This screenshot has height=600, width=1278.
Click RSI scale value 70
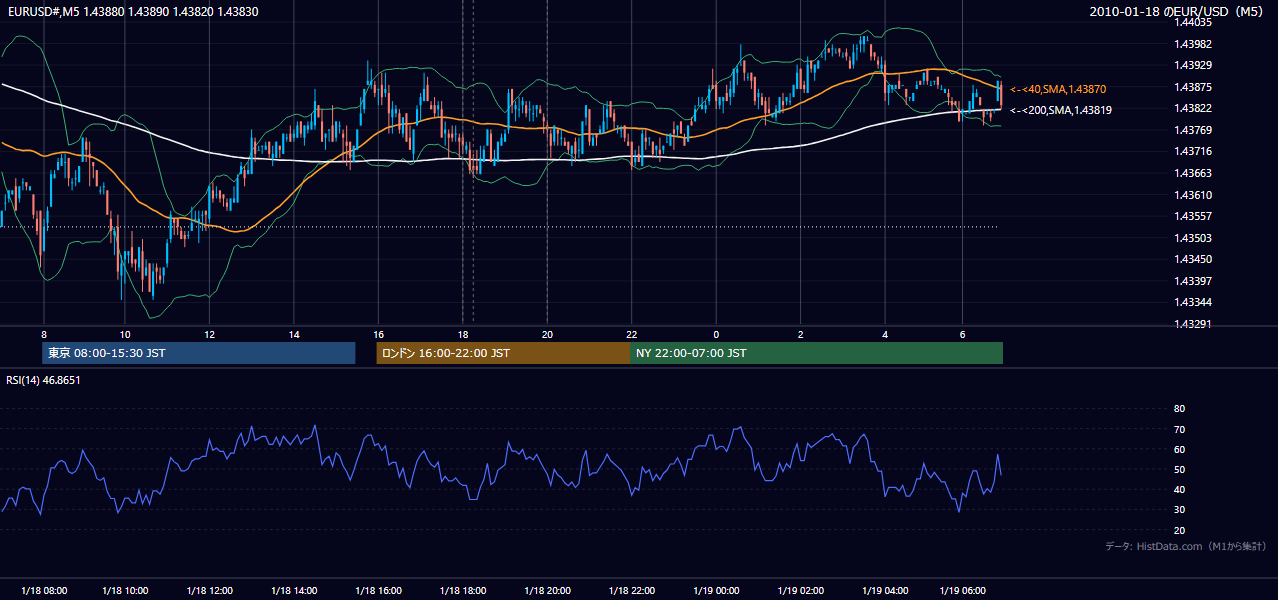[1179, 429]
